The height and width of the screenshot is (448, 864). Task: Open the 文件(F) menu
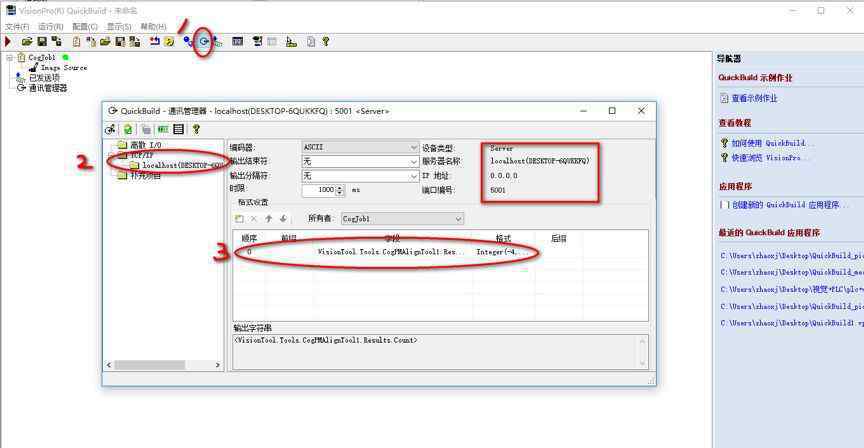pyautogui.click(x=17, y=26)
